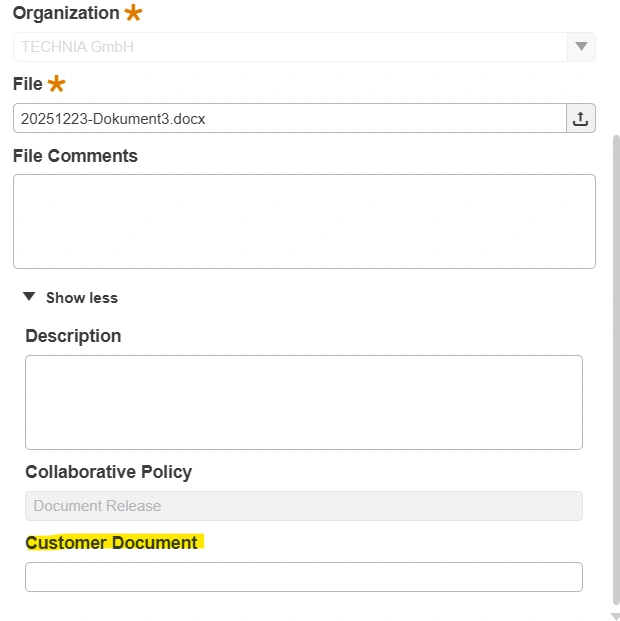Viewport: 620px width, 621px height.
Task: Click the File label text
Action: pyautogui.click(x=28, y=84)
